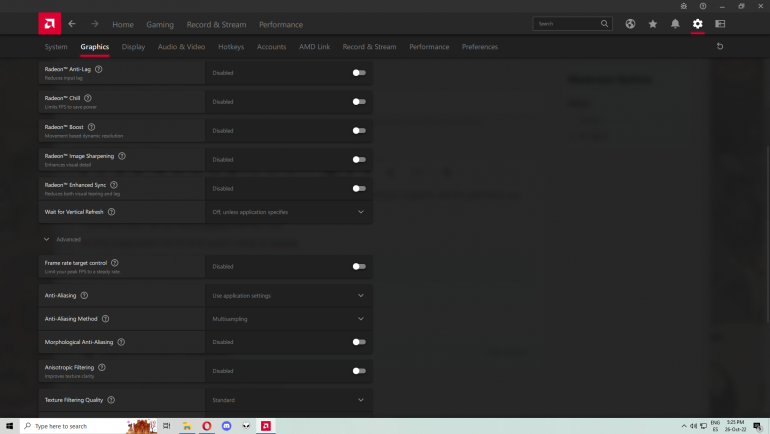Open favorites star icon
Viewport: 770px width, 434px height.
653,24
